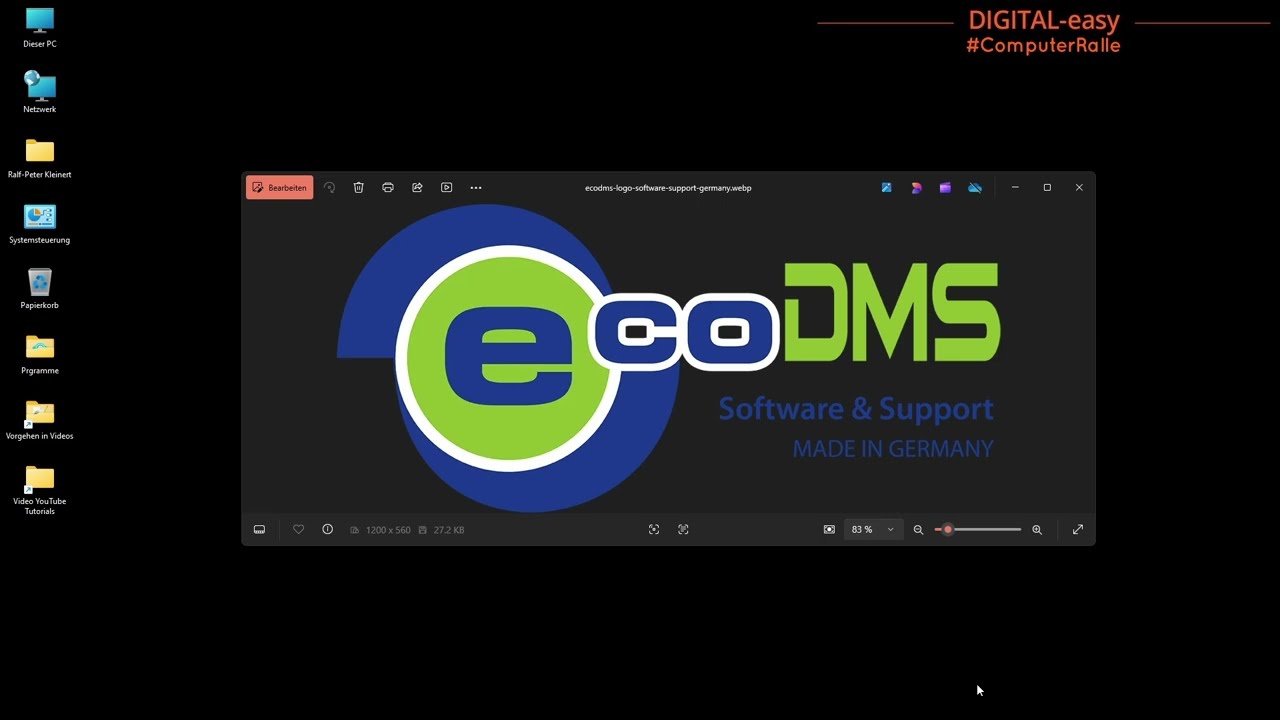Image resolution: width=1280 pixels, height=720 pixels.
Task: Zoom in with the plus magnifier
Action: 1037,530
